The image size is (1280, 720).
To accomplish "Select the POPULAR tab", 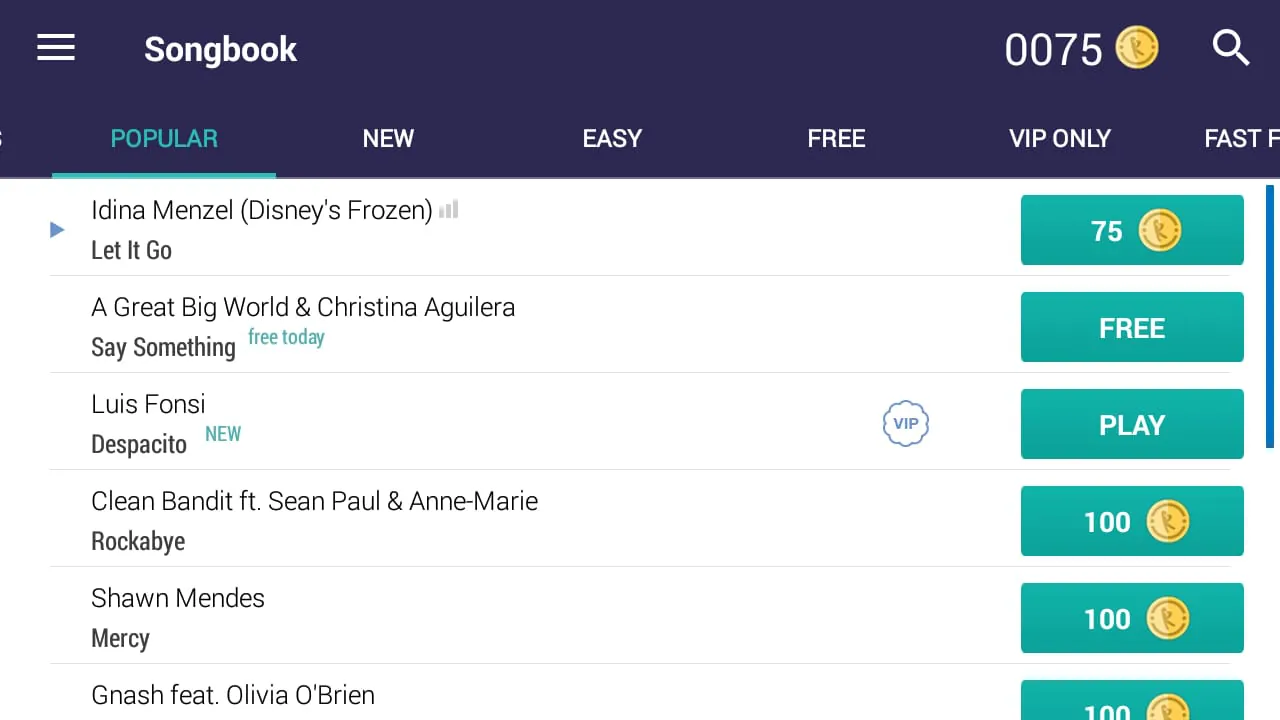I will pyautogui.click(x=164, y=139).
